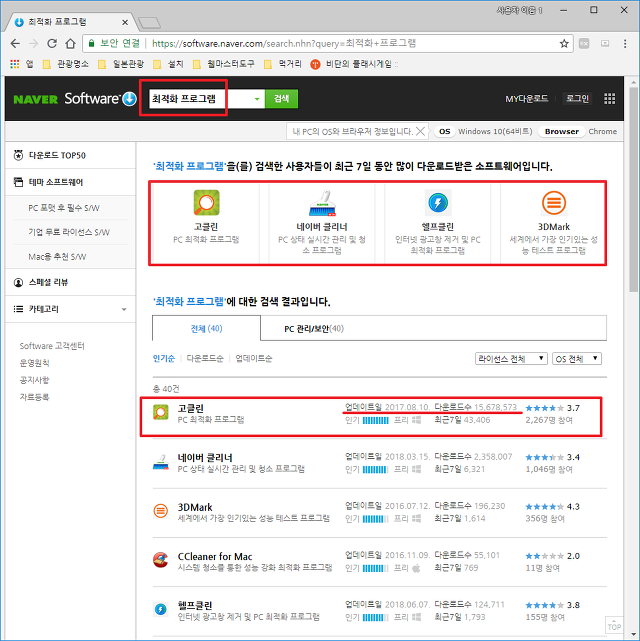Open 설치 bookmark folder
Viewport: 640px width, 641px height.
coord(168,64)
